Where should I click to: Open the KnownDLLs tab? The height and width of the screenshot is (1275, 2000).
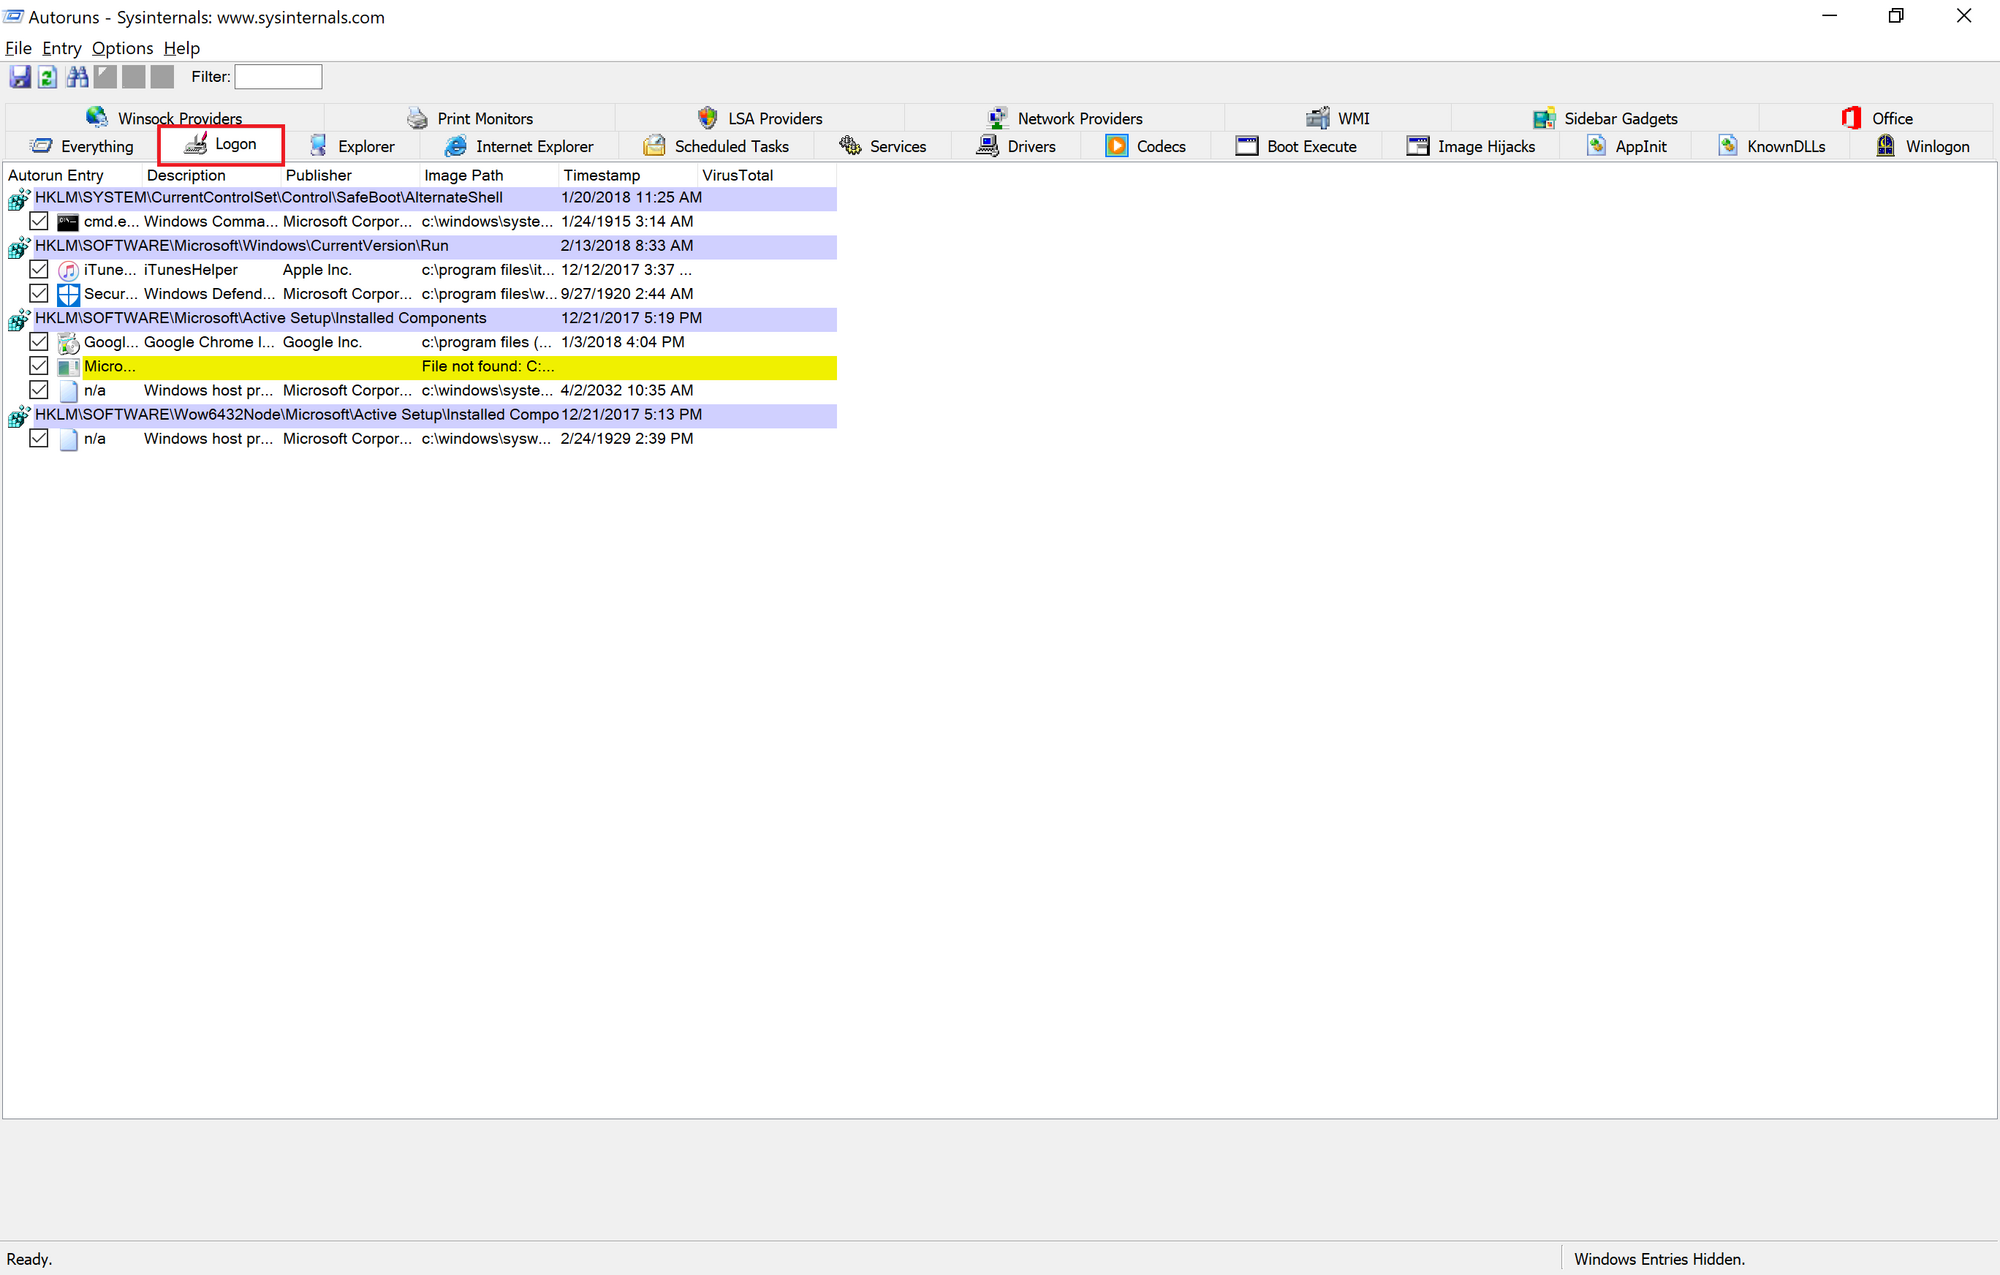tap(1771, 146)
